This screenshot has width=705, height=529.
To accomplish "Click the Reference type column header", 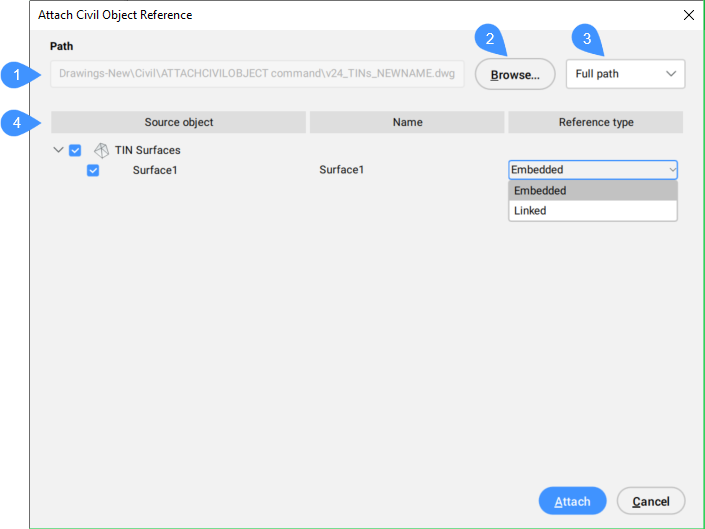I will (595, 122).
